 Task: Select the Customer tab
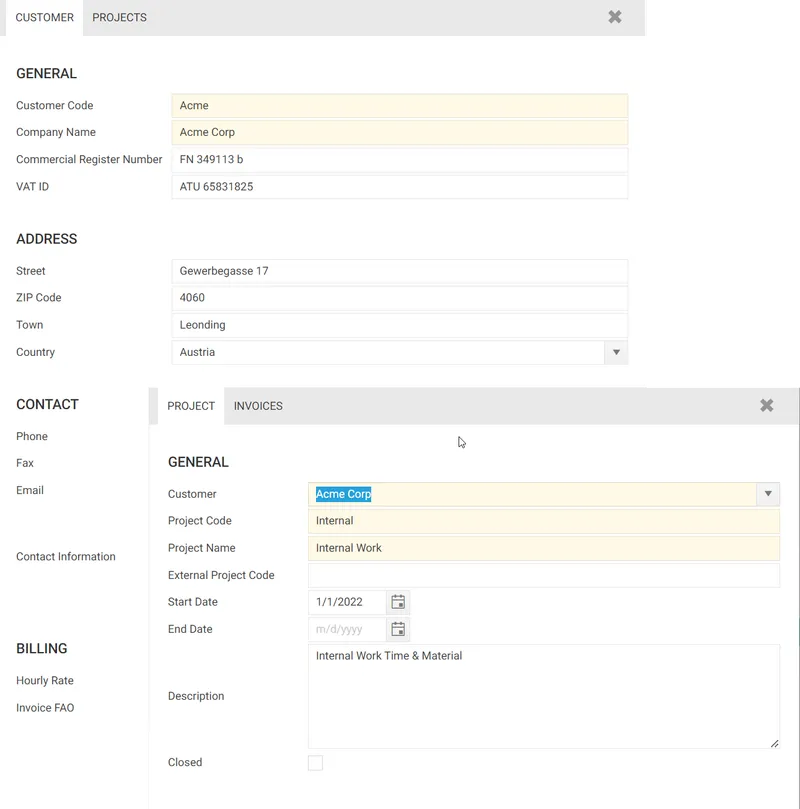click(44, 17)
